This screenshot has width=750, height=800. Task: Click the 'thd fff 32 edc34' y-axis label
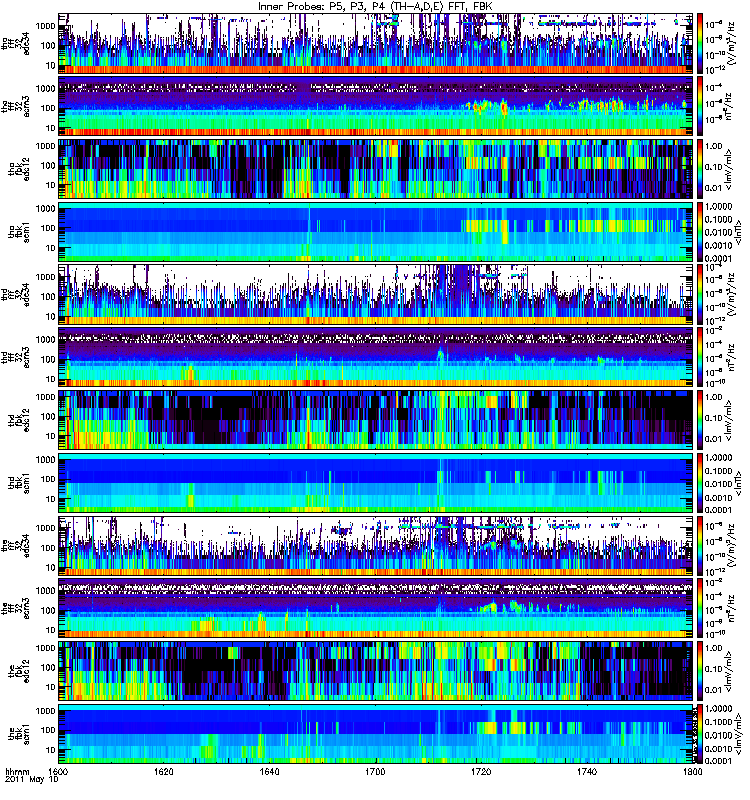[x=15, y=295]
